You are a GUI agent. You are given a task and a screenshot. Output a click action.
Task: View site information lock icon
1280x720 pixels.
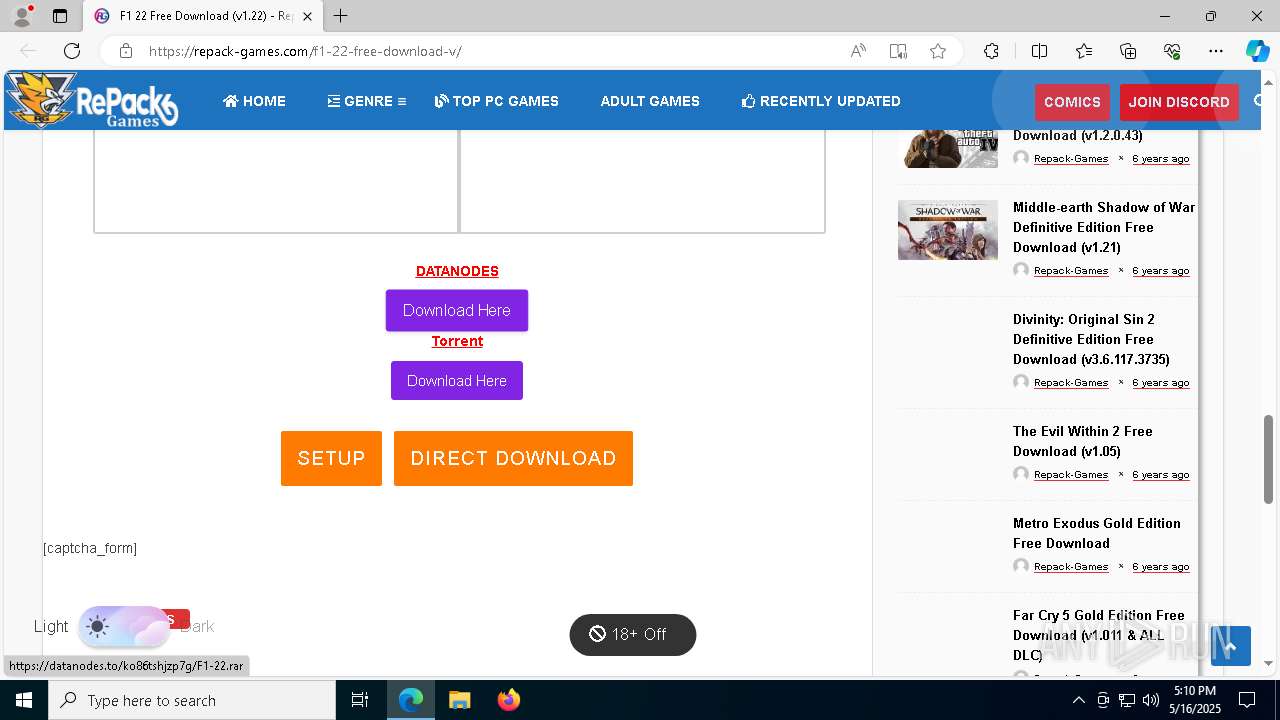coord(125,51)
